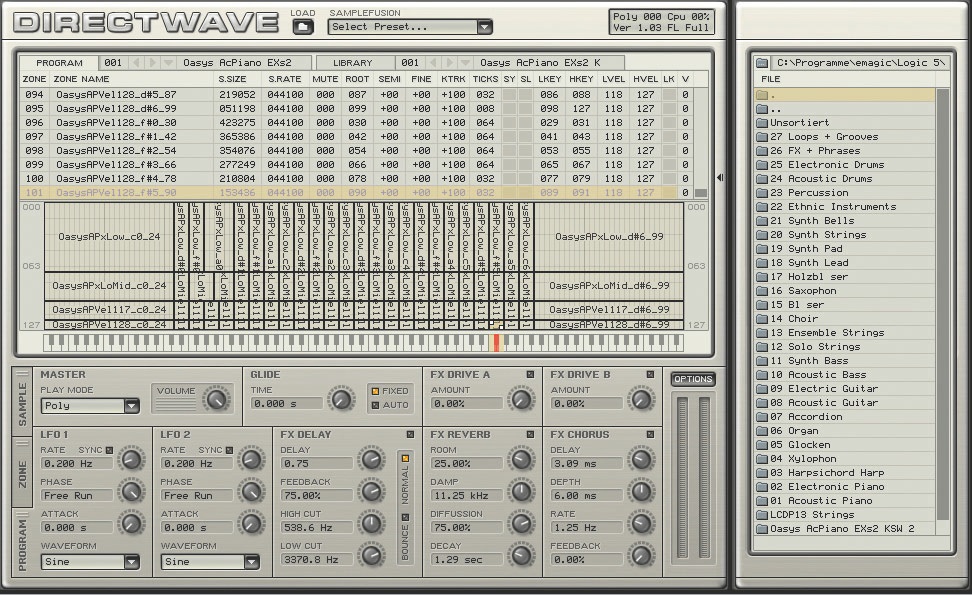
Task: Toggle FX DRIVE B on
Action: tap(650, 374)
